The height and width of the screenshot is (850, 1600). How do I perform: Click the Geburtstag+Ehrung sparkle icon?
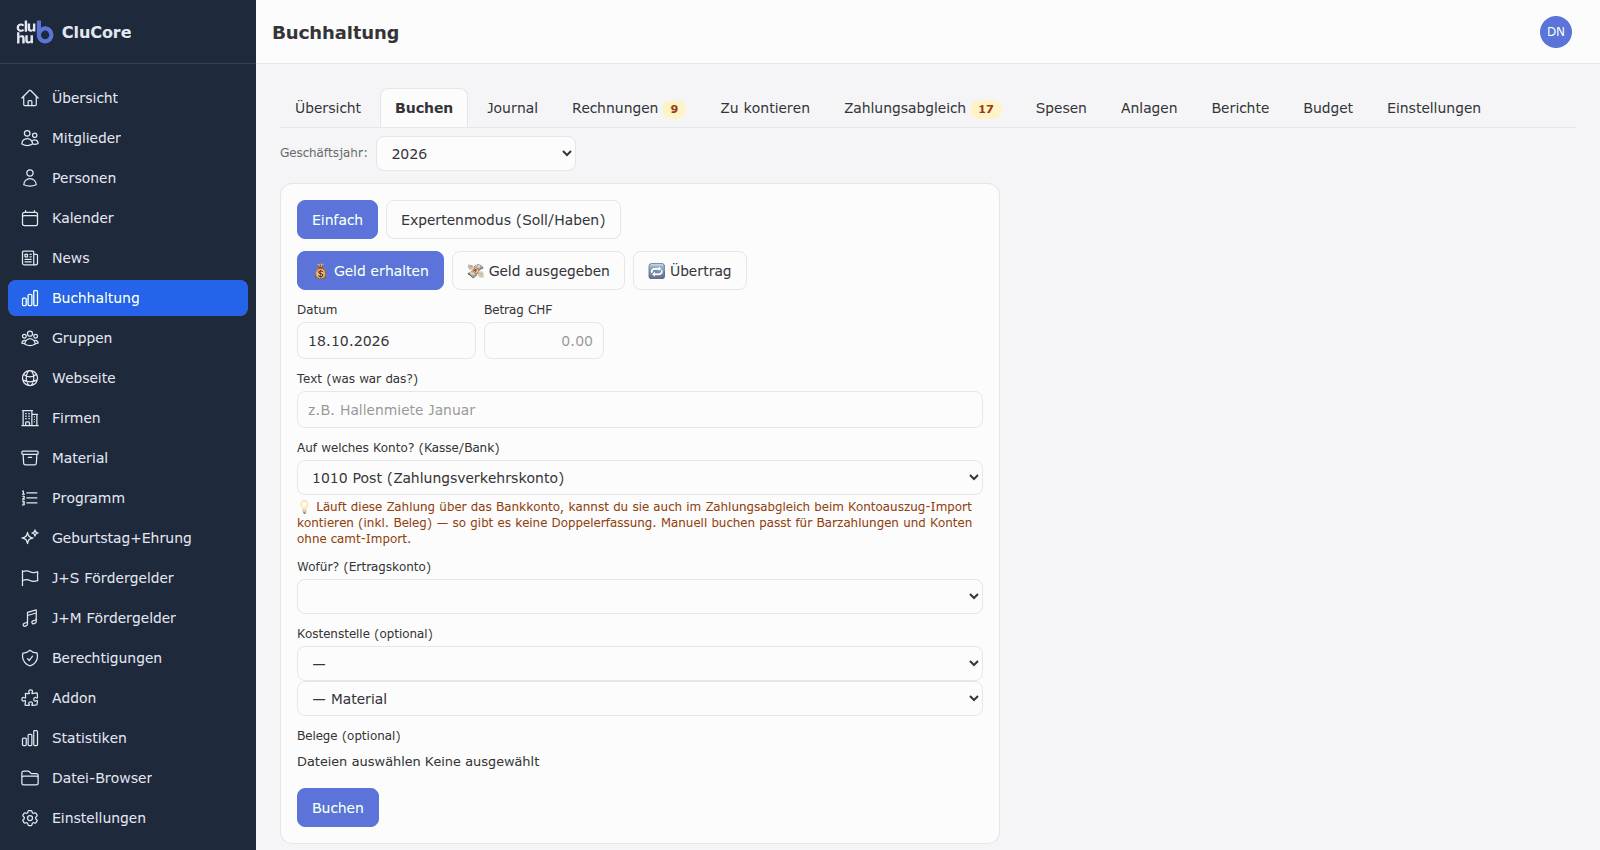click(30, 538)
